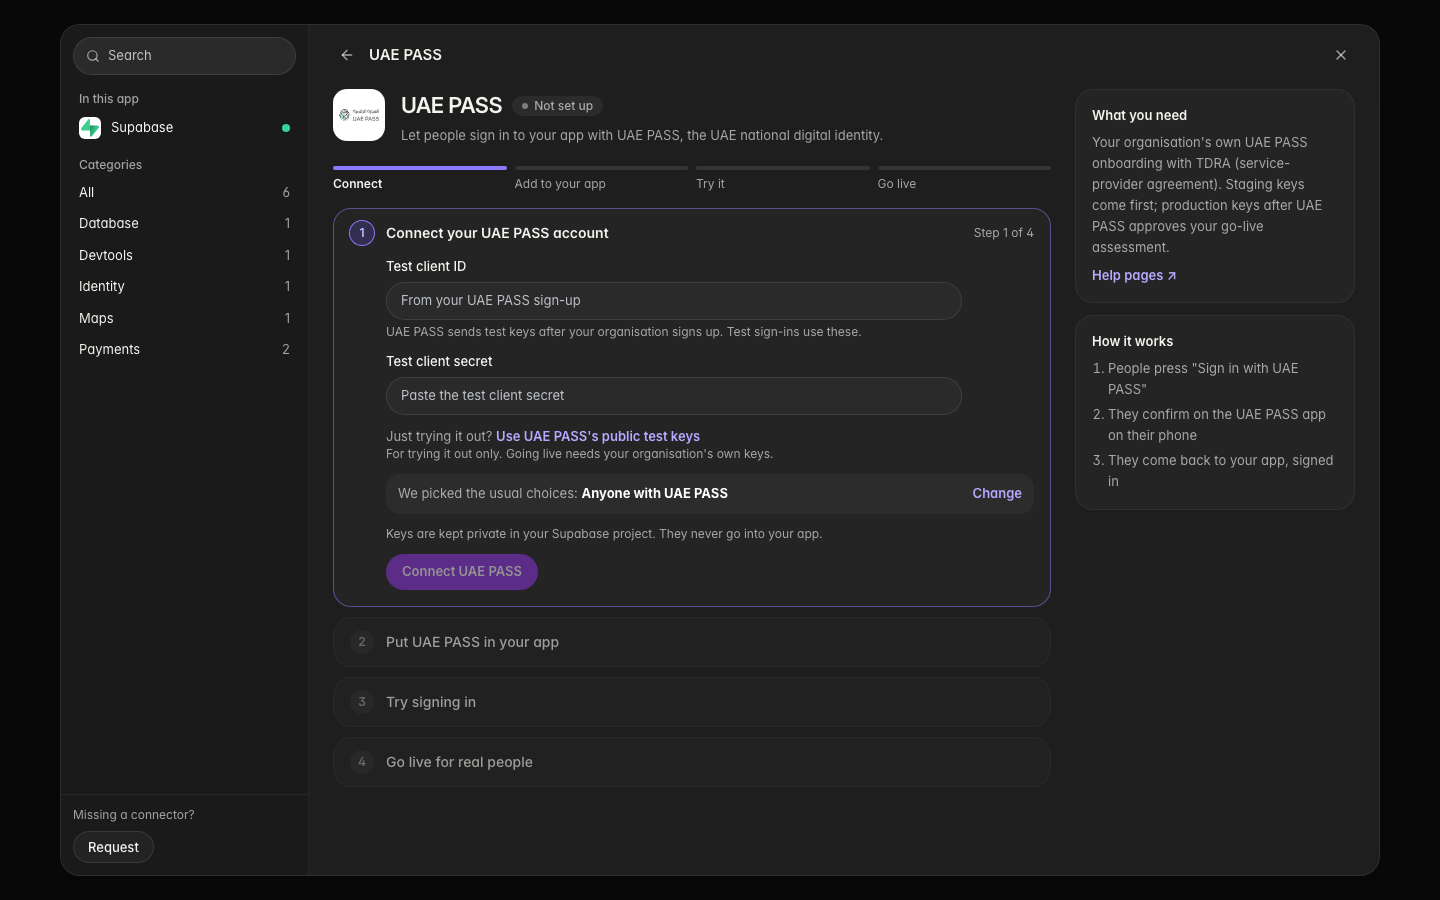Click the search magnifier icon
The image size is (1440, 900).
tap(93, 56)
